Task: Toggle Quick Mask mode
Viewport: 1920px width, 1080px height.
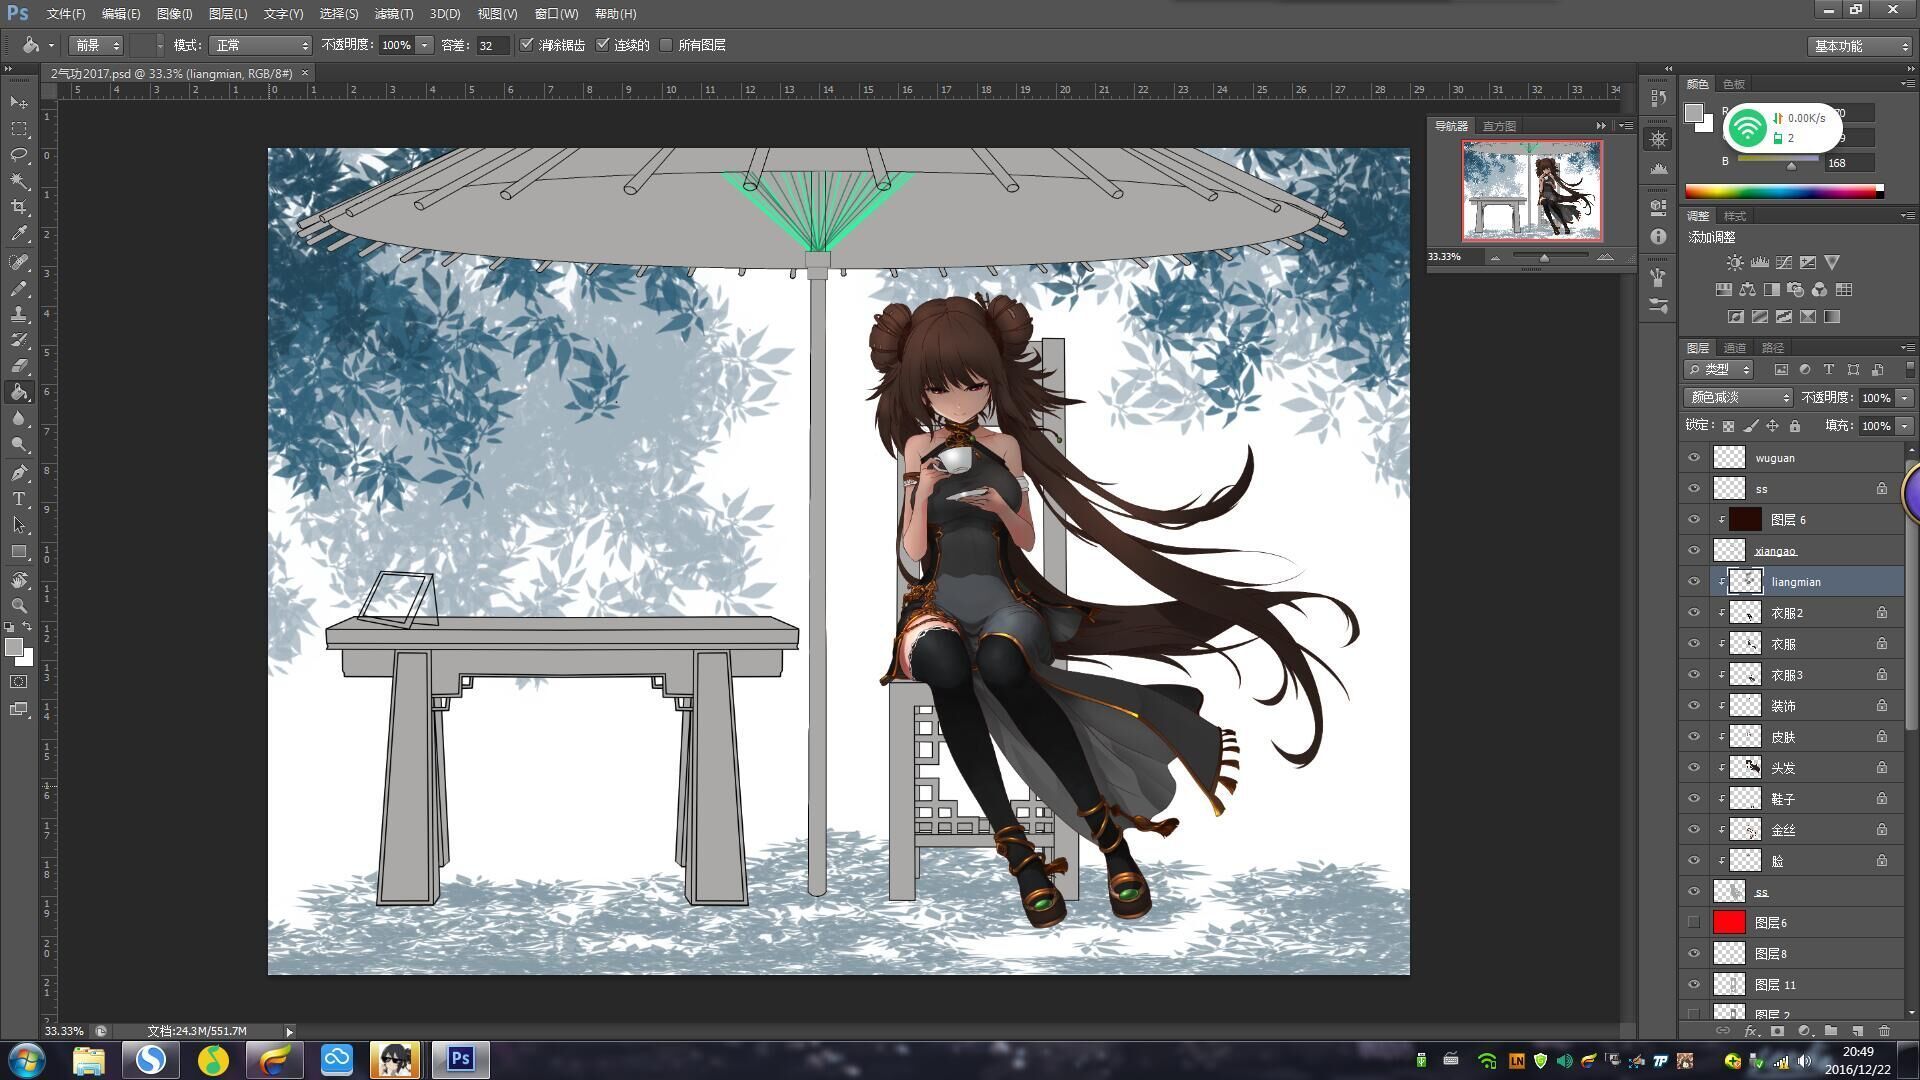Action: [19, 682]
